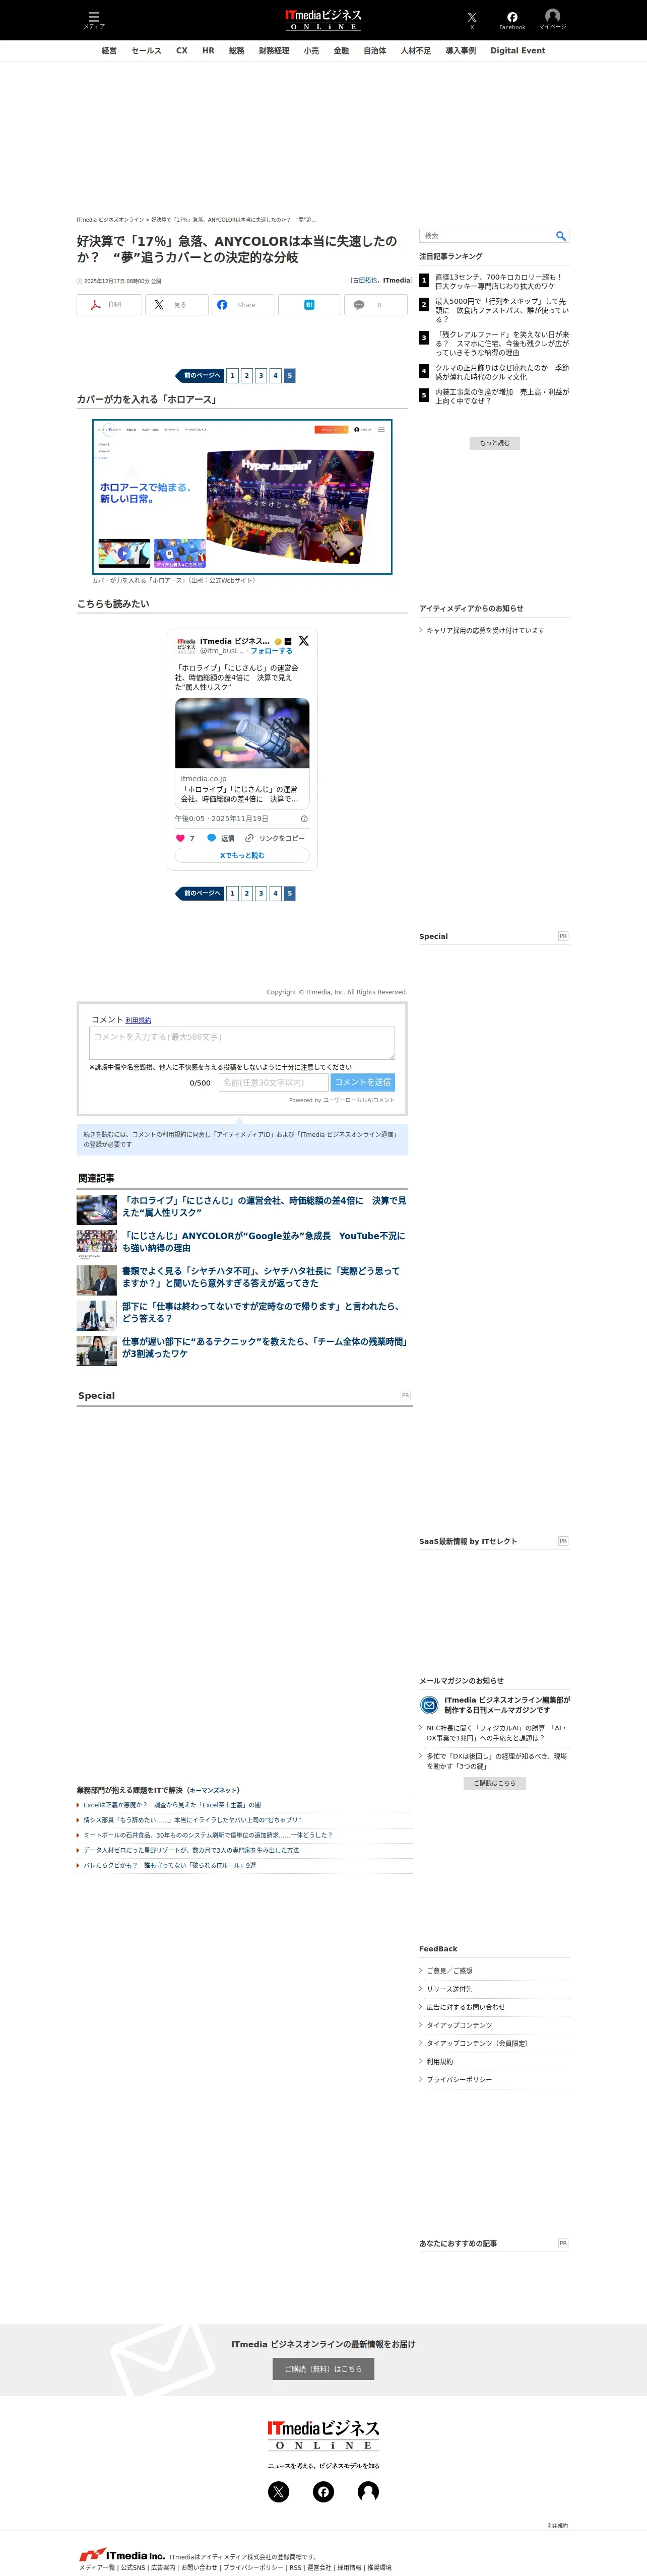Open the セールス category tab

click(146, 51)
